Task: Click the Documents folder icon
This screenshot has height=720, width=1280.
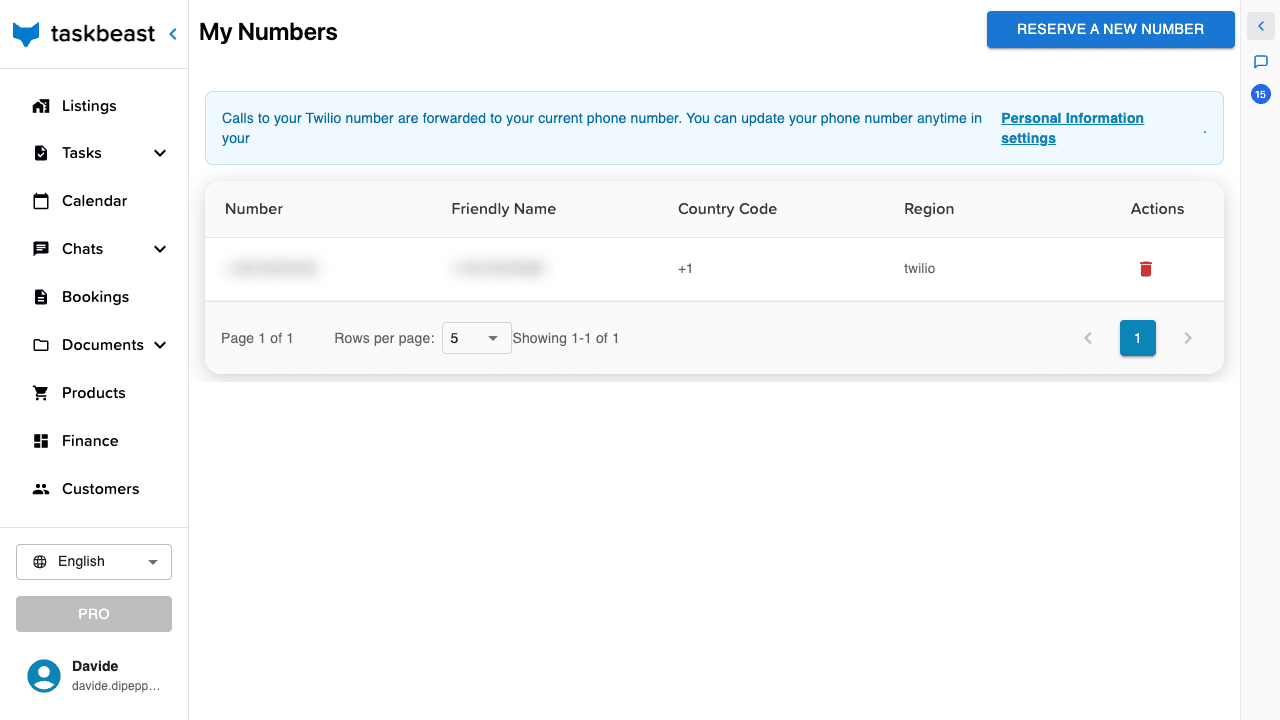Action: click(x=41, y=345)
